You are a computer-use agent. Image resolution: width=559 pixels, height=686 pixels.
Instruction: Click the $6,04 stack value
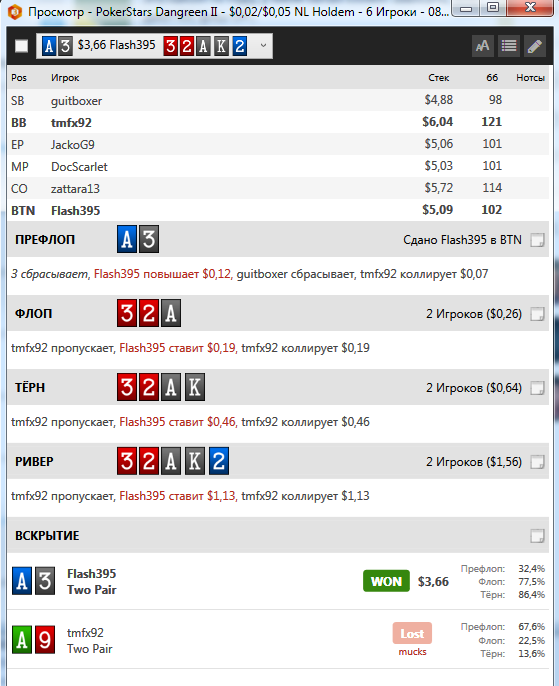(437, 122)
